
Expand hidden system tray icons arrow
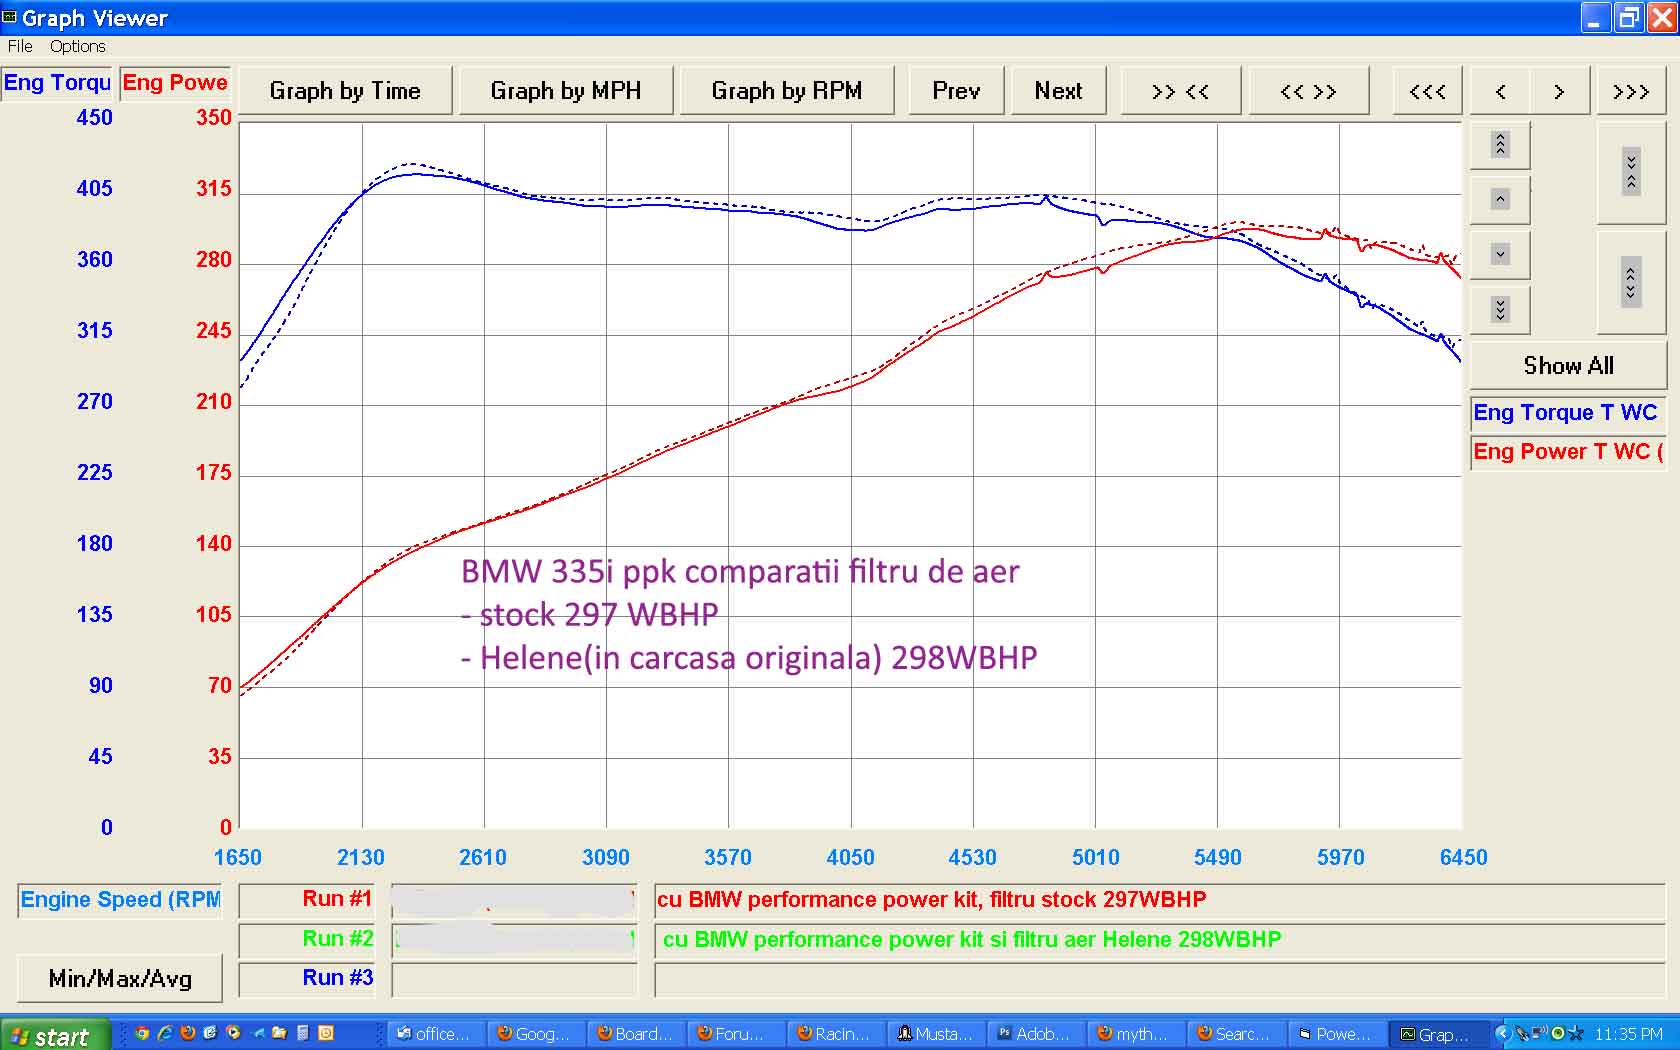tap(1502, 1034)
